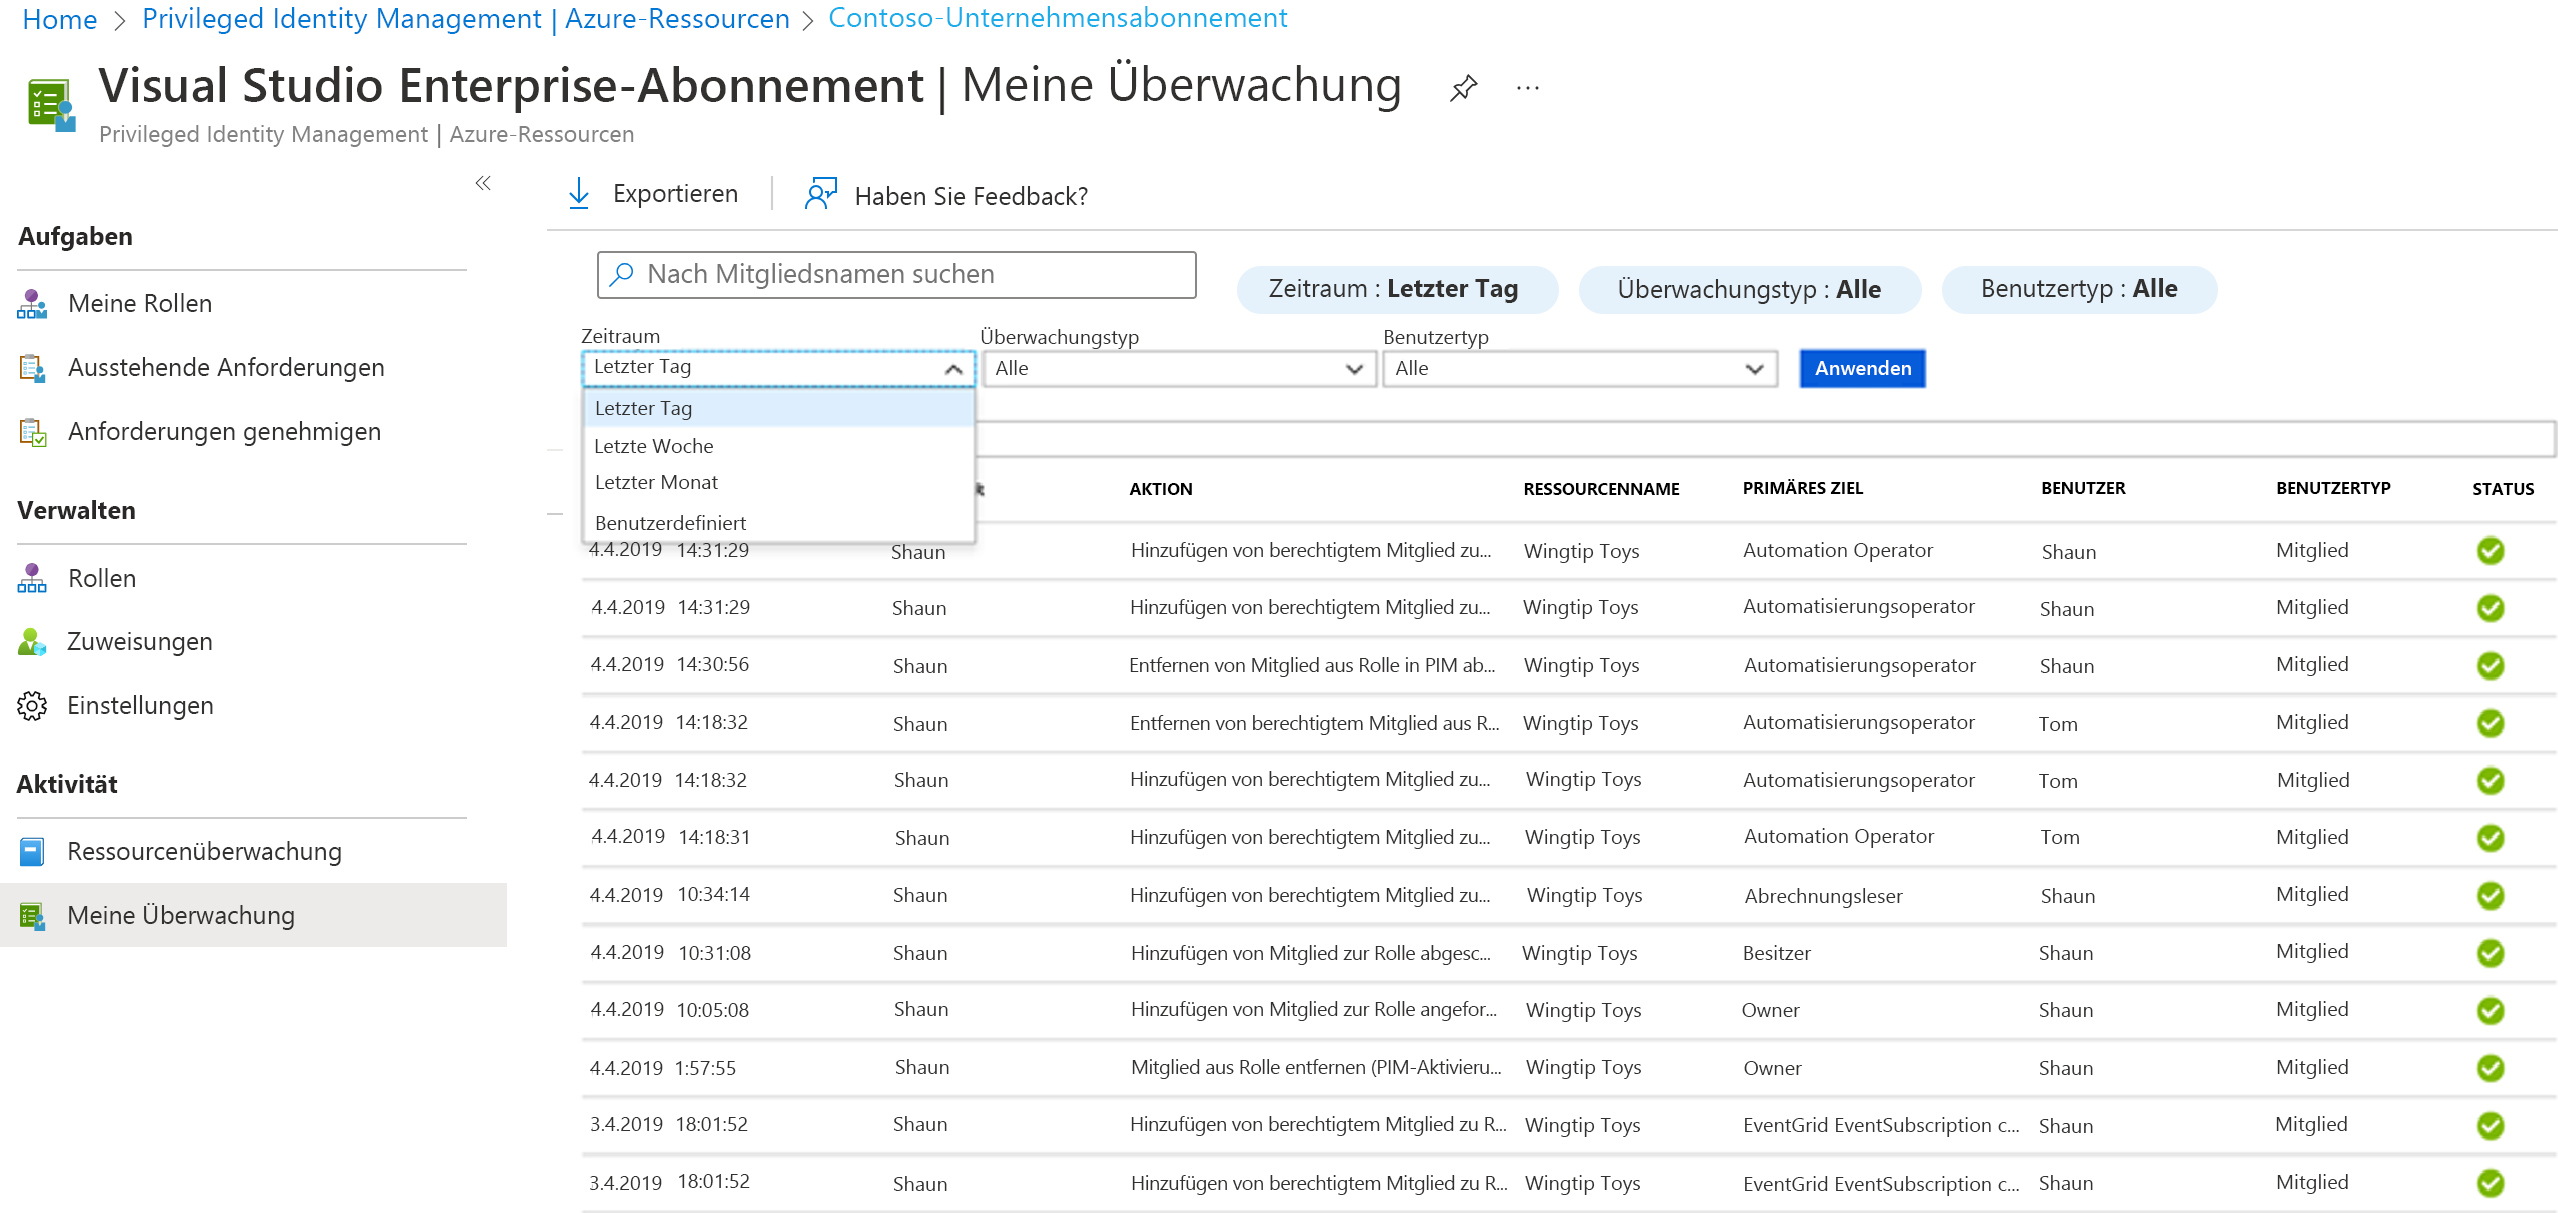Collapse the left navigation with the double chevron
The width and height of the screenshot is (2558, 1213).
coord(483,183)
